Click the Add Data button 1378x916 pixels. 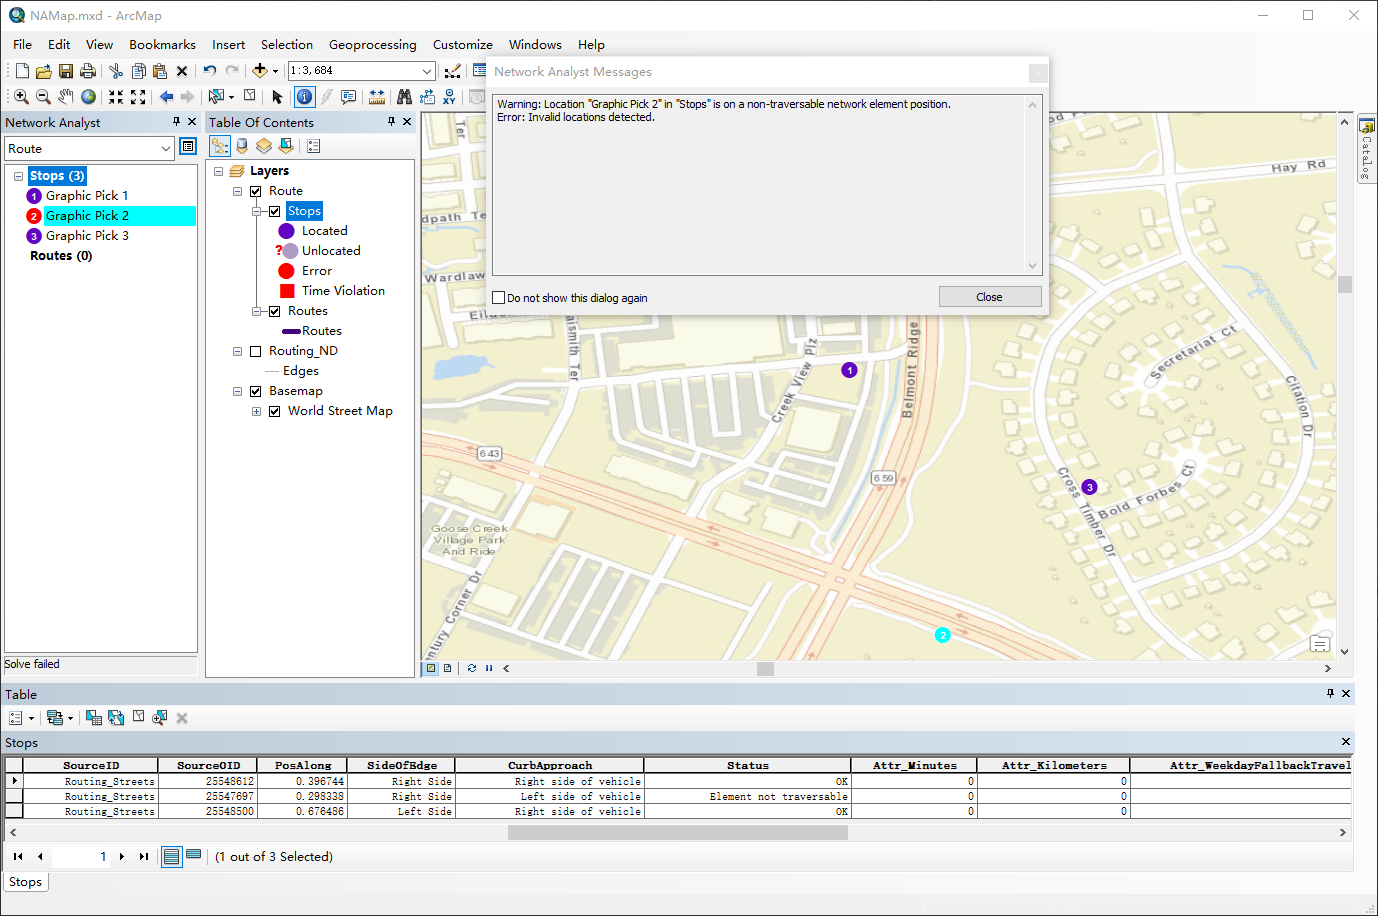[260, 71]
